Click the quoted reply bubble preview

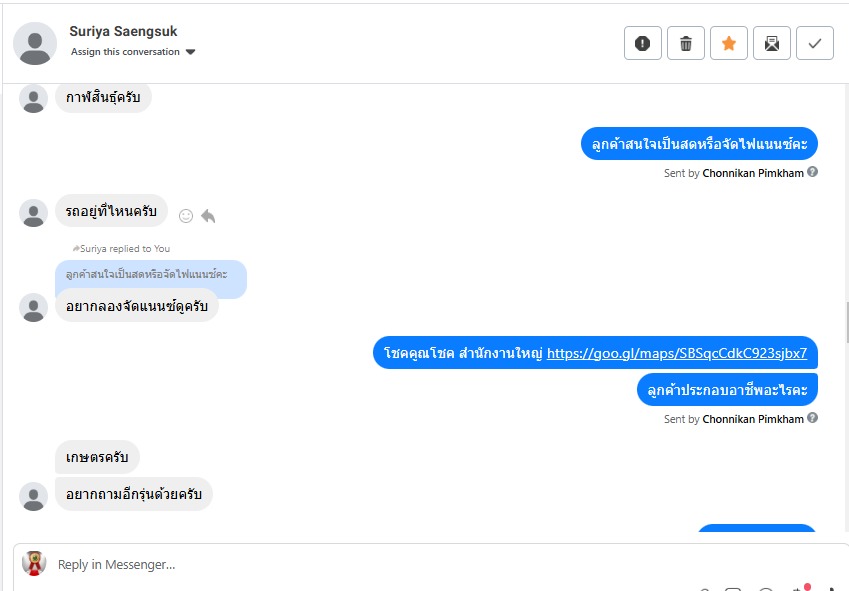coord(151,274)
